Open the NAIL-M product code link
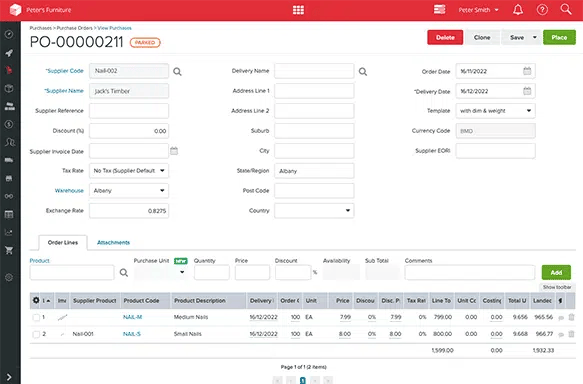The image size is (583, 384). 132,317
